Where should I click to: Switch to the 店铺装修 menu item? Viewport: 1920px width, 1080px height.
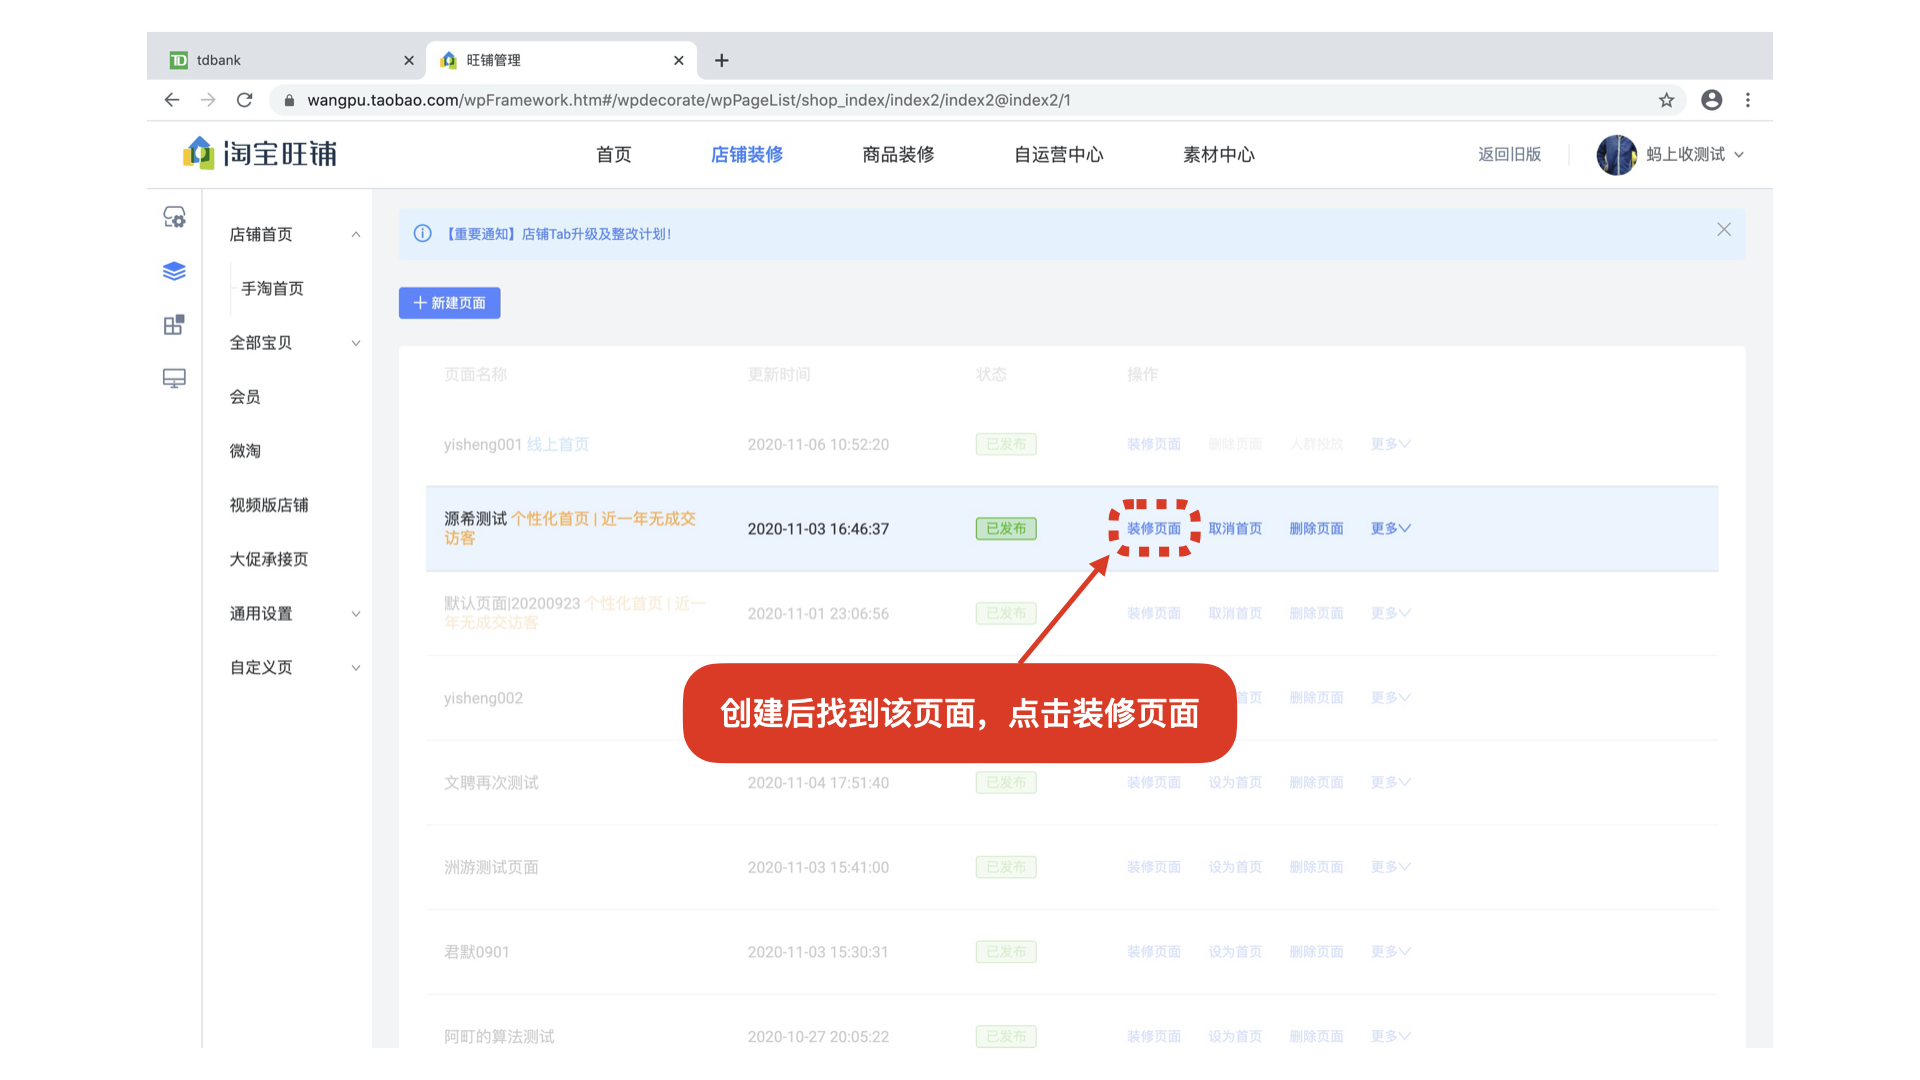747,154
